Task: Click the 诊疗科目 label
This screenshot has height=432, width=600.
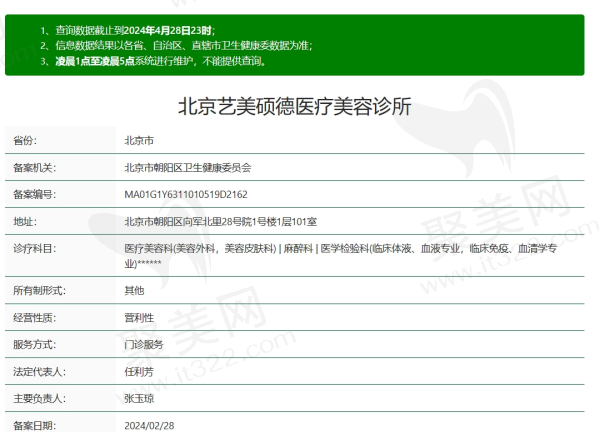Action: click(x=35, y=249)
